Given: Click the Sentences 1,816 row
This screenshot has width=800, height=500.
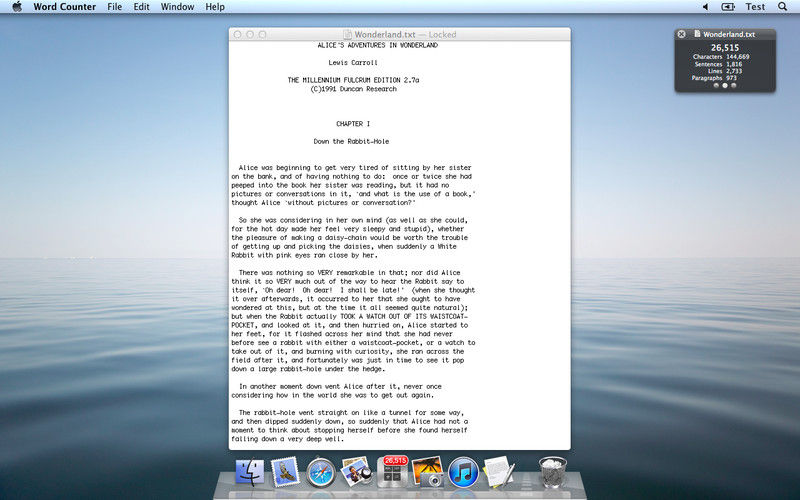Looking at the screenshot, I should coord(718,64).
